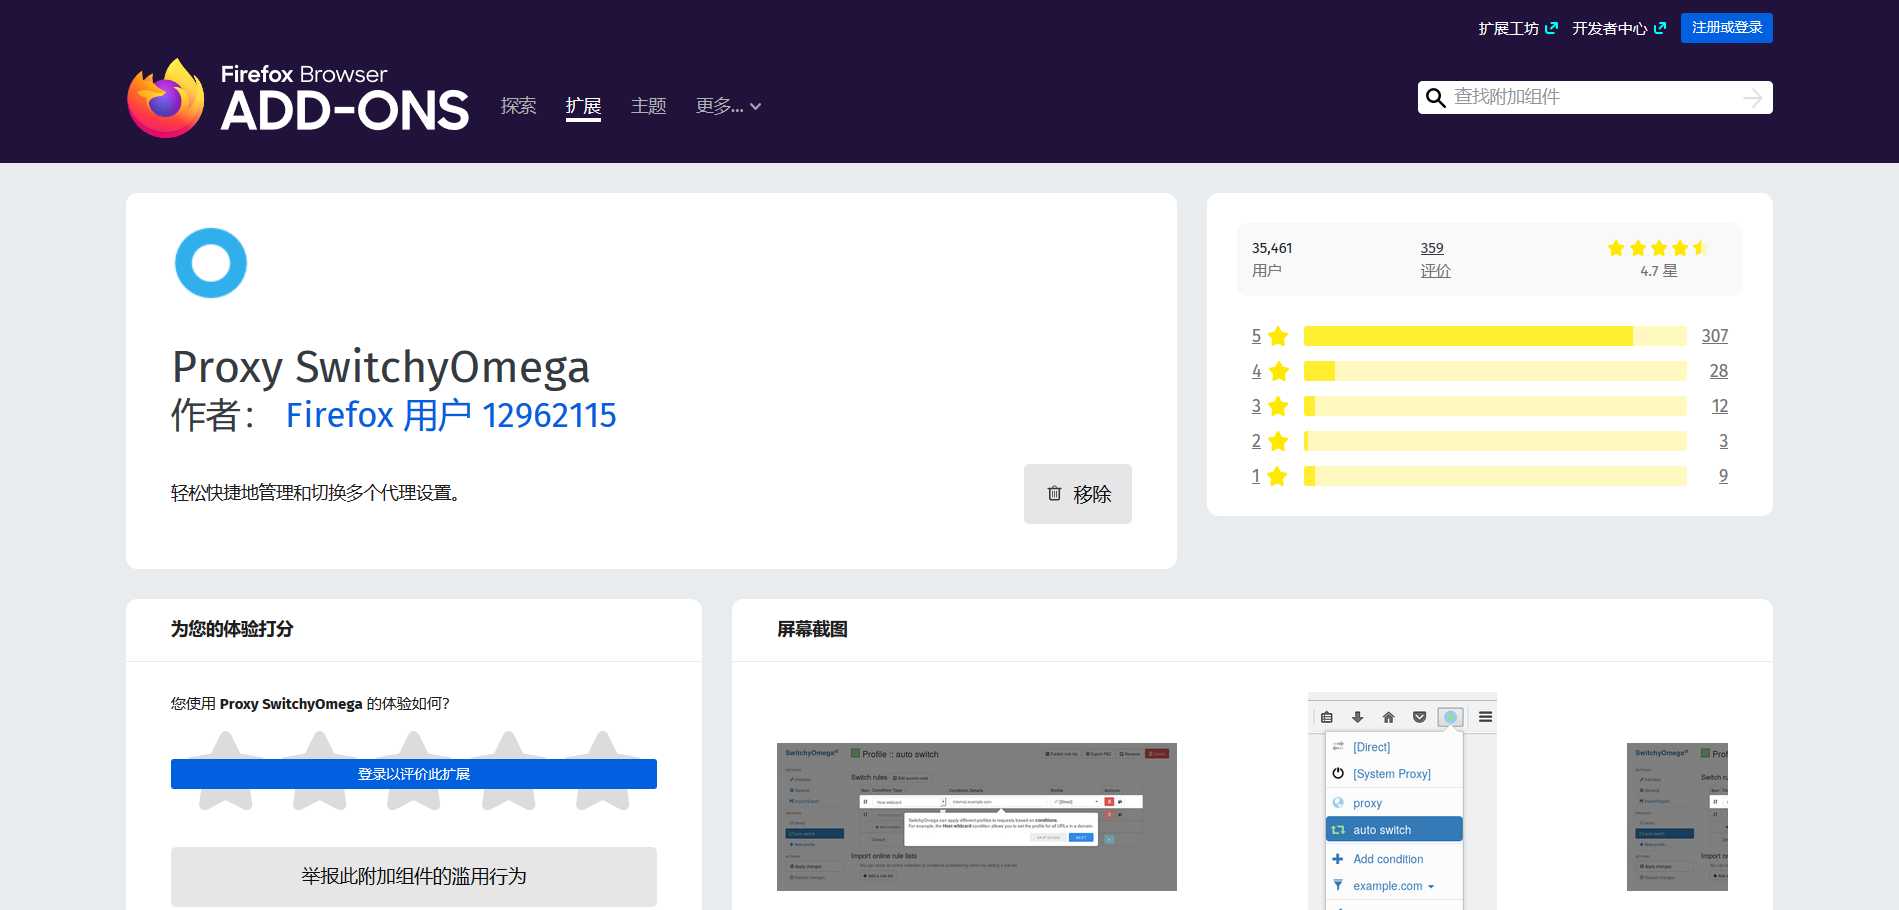Open the auto switch profile screenshot thumbnail

click(x=977, y=817)
